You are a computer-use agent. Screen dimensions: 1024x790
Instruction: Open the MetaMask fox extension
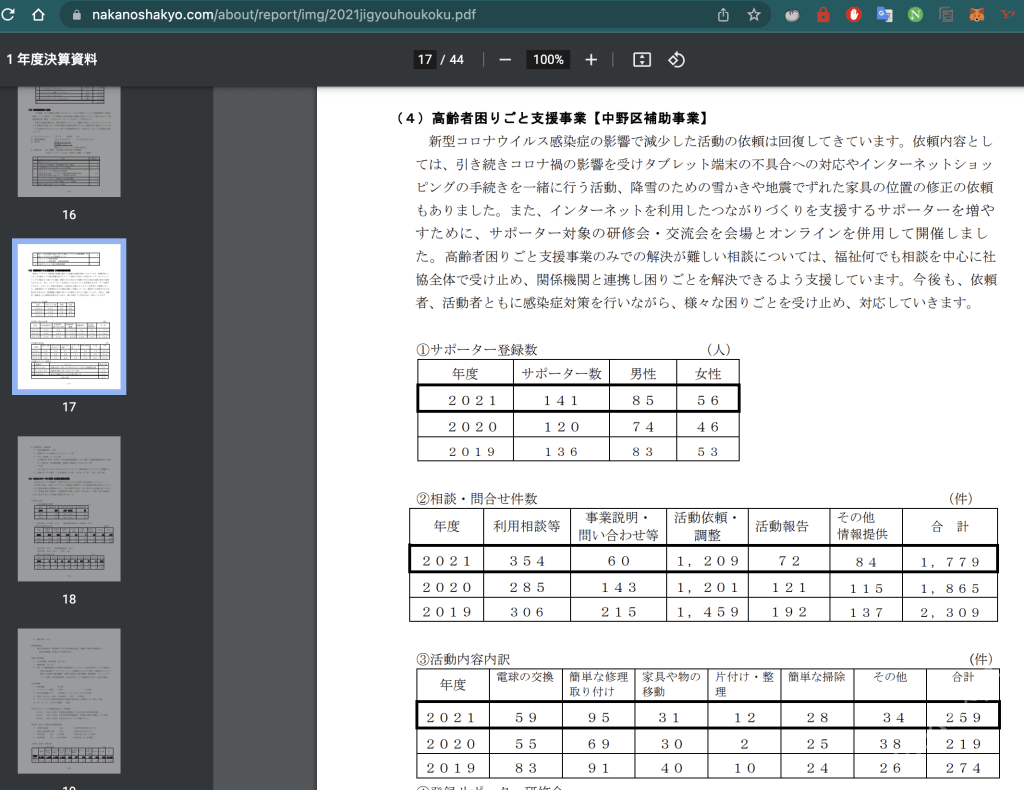pos(976,15)
